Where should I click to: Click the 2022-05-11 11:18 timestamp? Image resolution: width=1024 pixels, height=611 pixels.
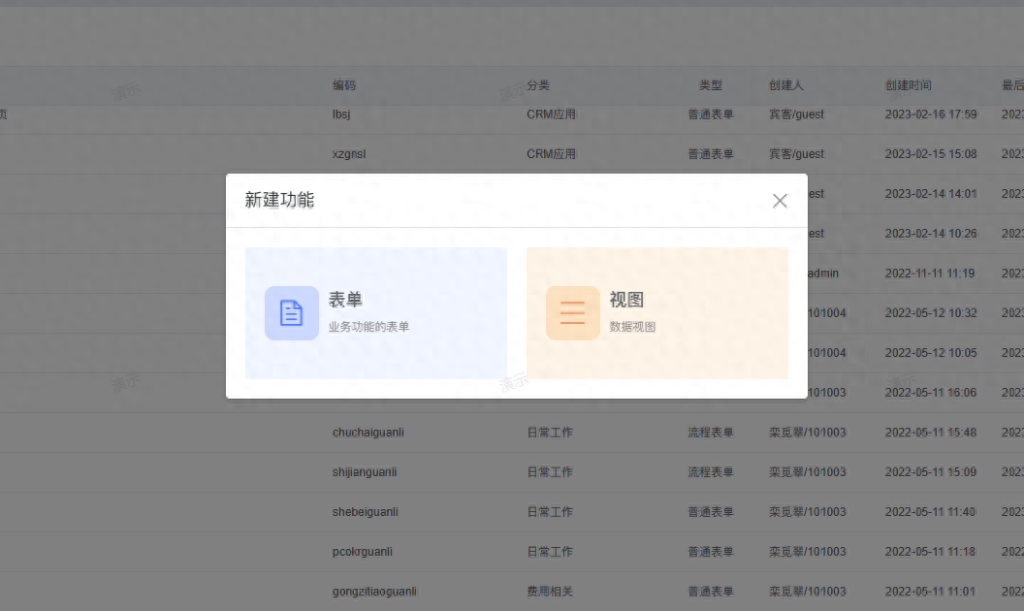(931, 552)
